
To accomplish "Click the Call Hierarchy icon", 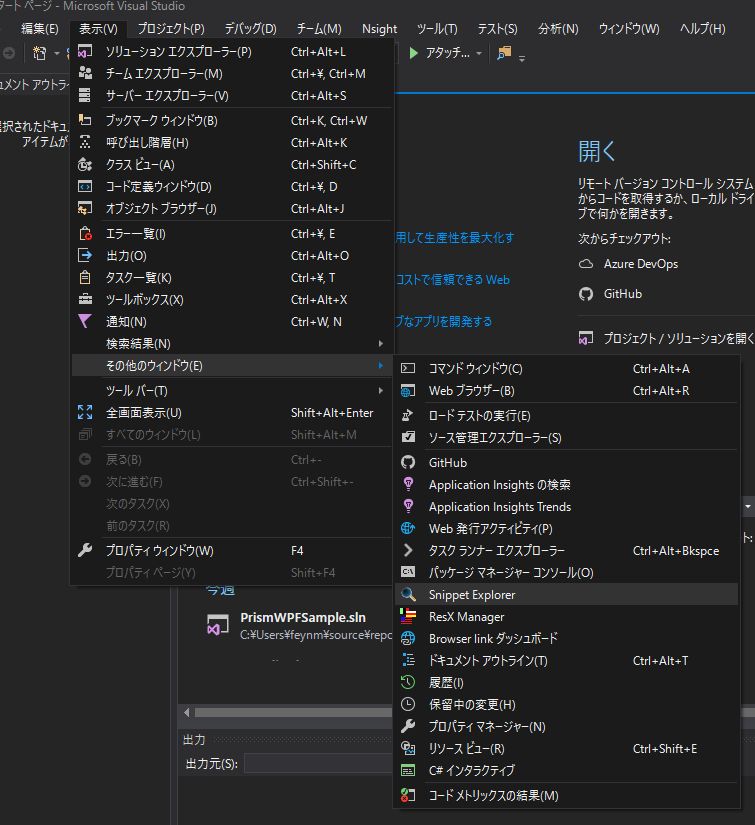I will click(85, 142).
